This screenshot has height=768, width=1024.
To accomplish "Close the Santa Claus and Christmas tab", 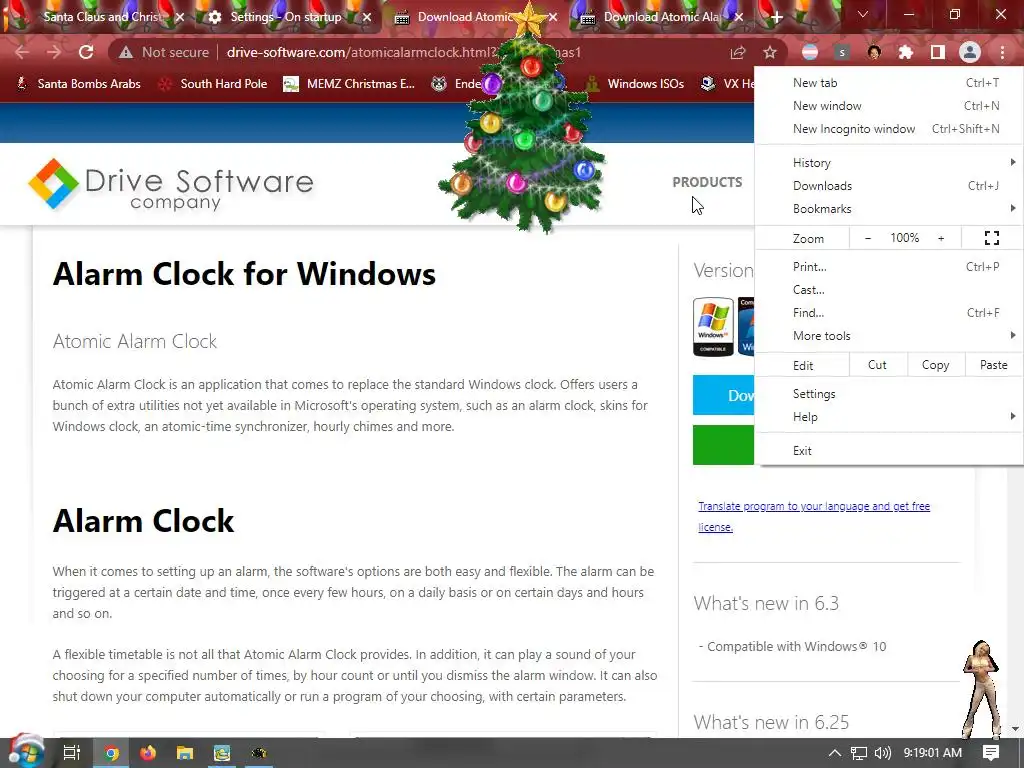I will point(180,17).
